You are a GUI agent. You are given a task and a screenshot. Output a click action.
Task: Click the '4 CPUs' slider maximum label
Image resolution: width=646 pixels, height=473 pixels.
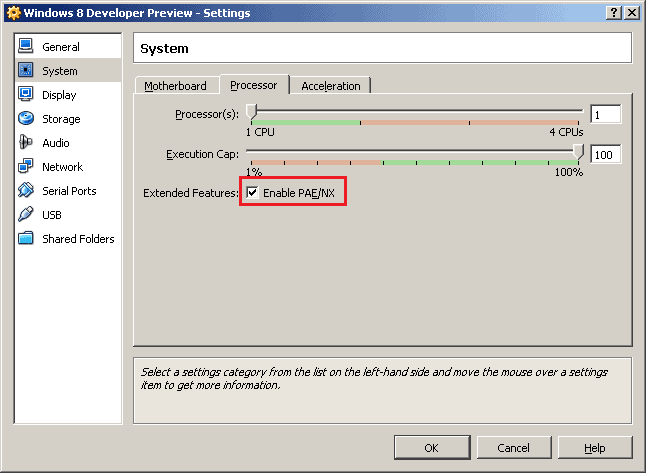coord(566,132)
